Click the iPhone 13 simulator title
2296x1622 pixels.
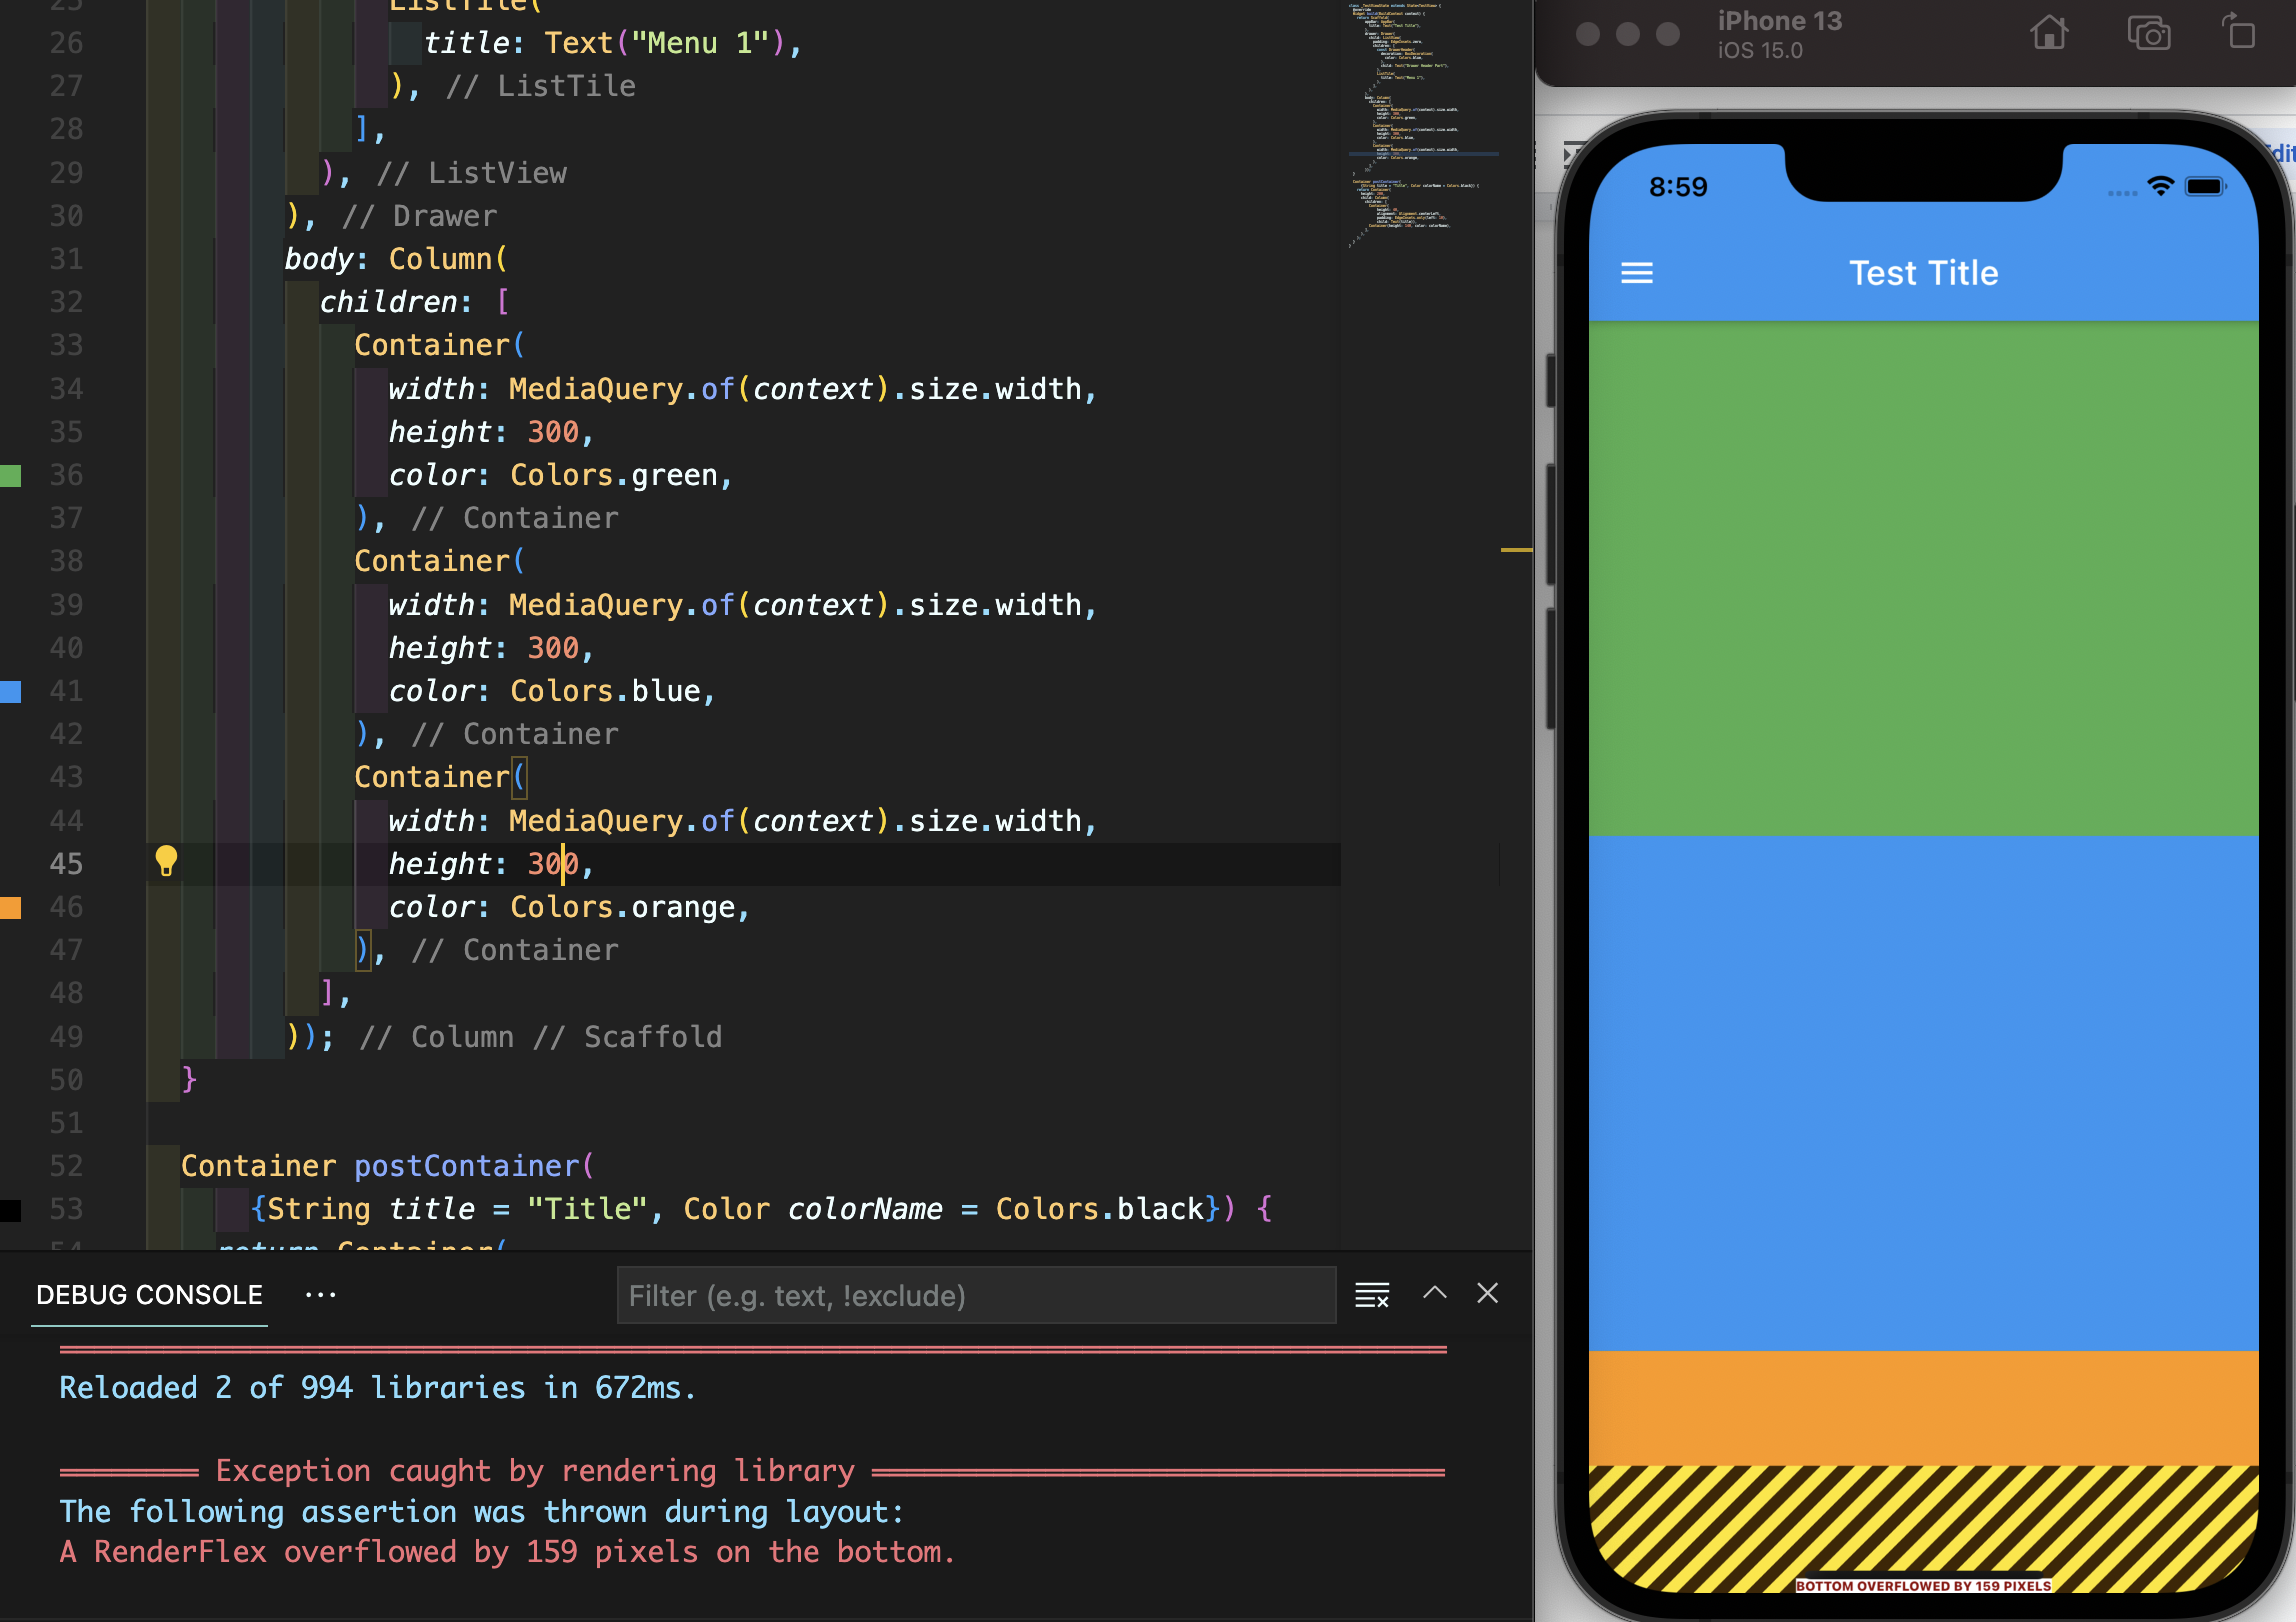1778,21
